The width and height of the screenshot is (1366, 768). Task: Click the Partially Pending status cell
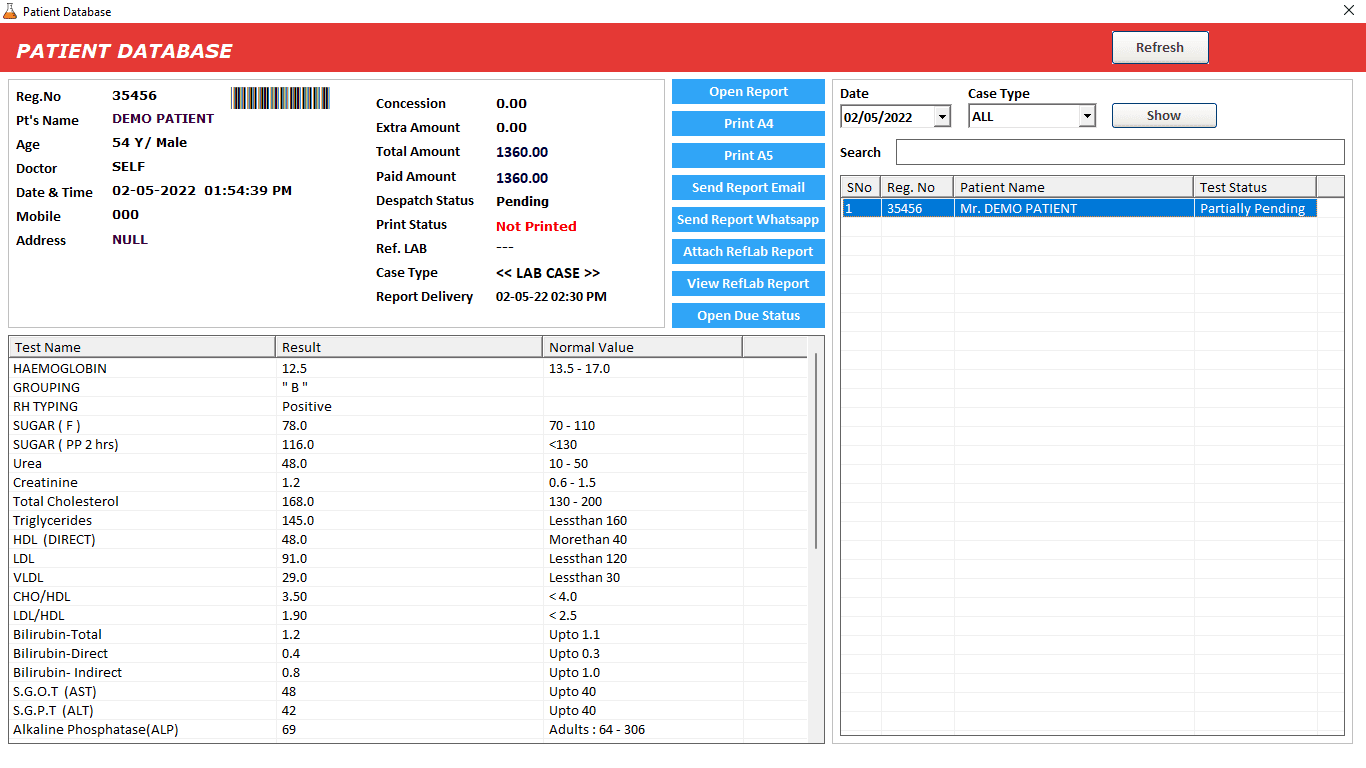point(1255,209)
